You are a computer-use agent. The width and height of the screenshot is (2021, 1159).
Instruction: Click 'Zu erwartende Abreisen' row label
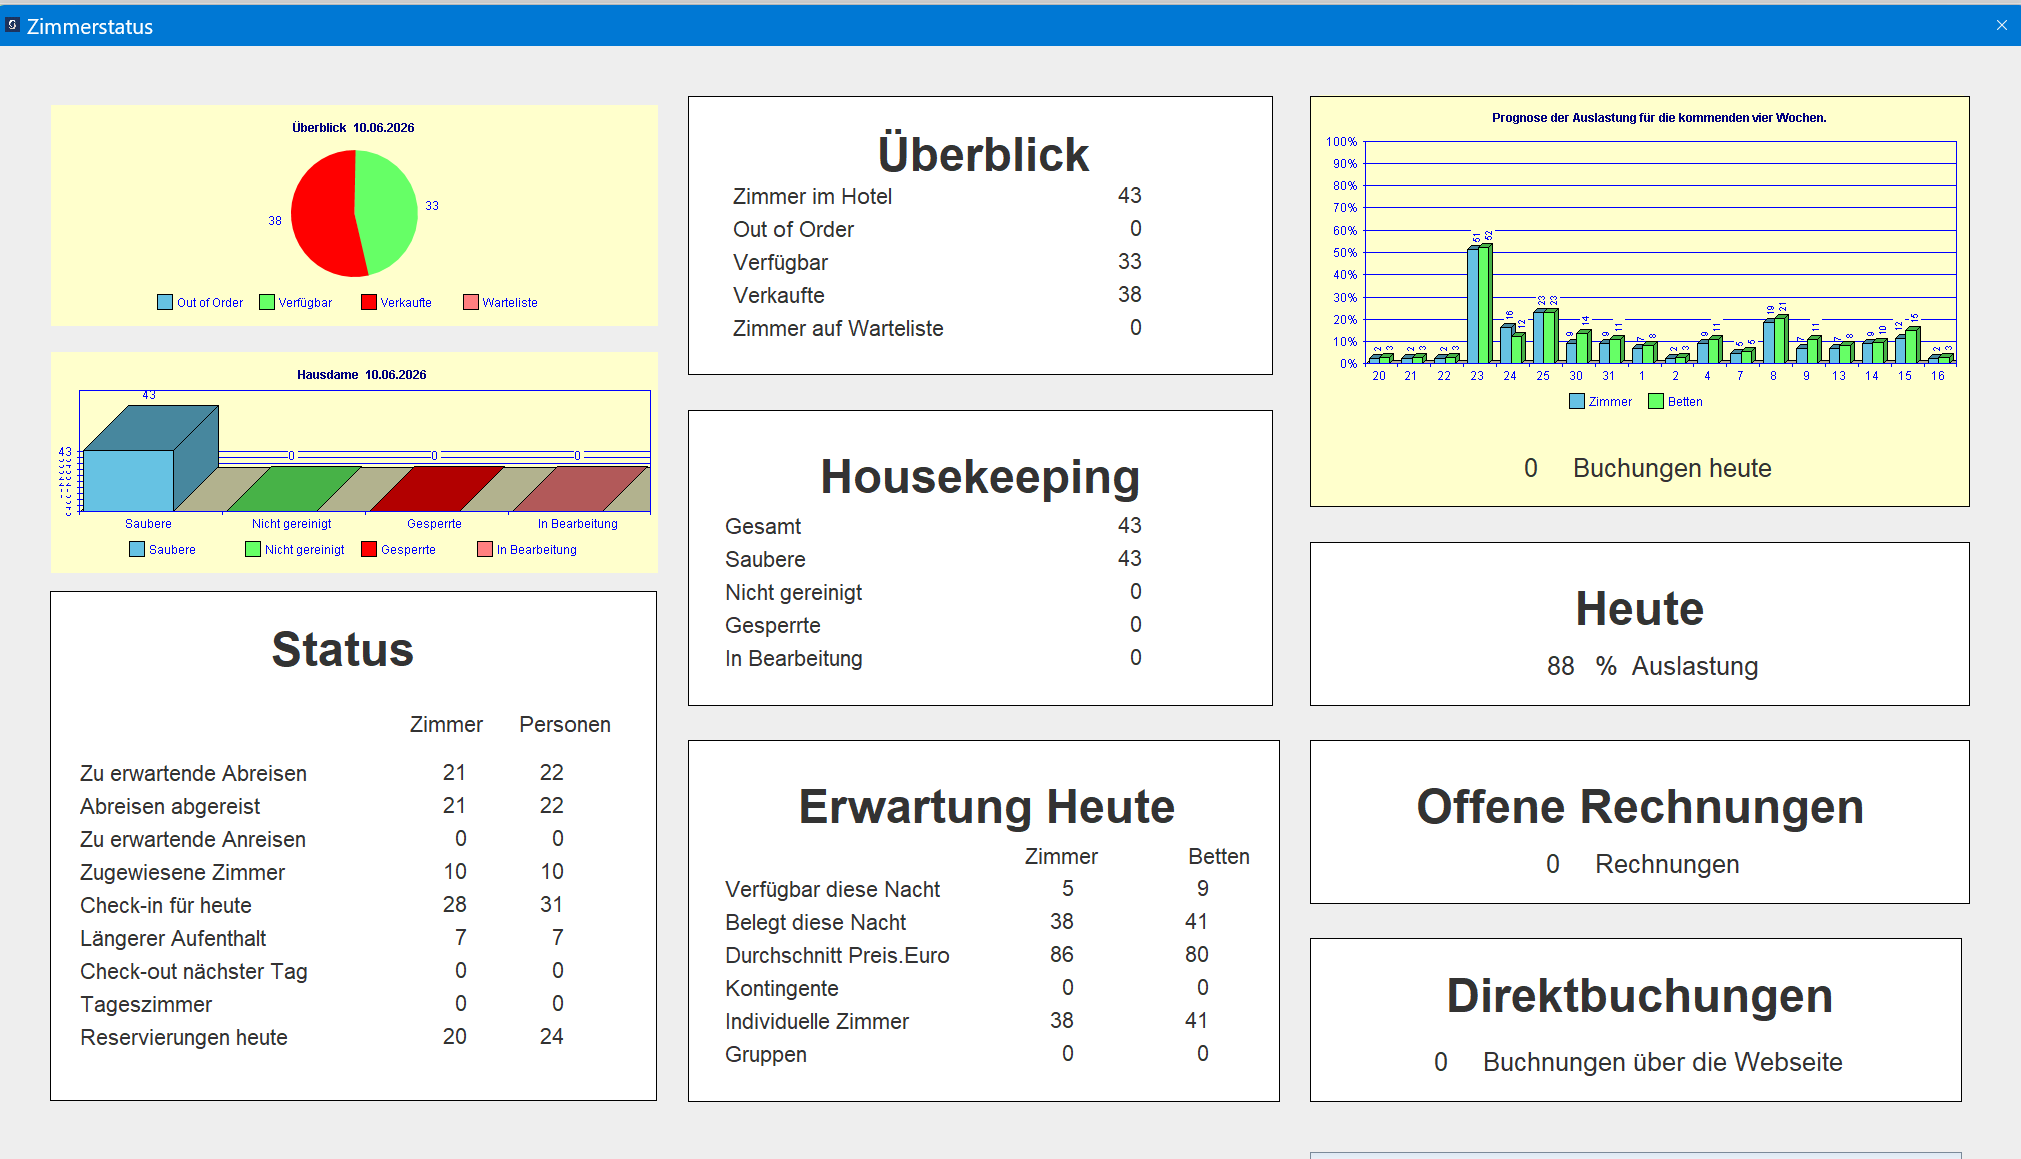pos(193,773)
